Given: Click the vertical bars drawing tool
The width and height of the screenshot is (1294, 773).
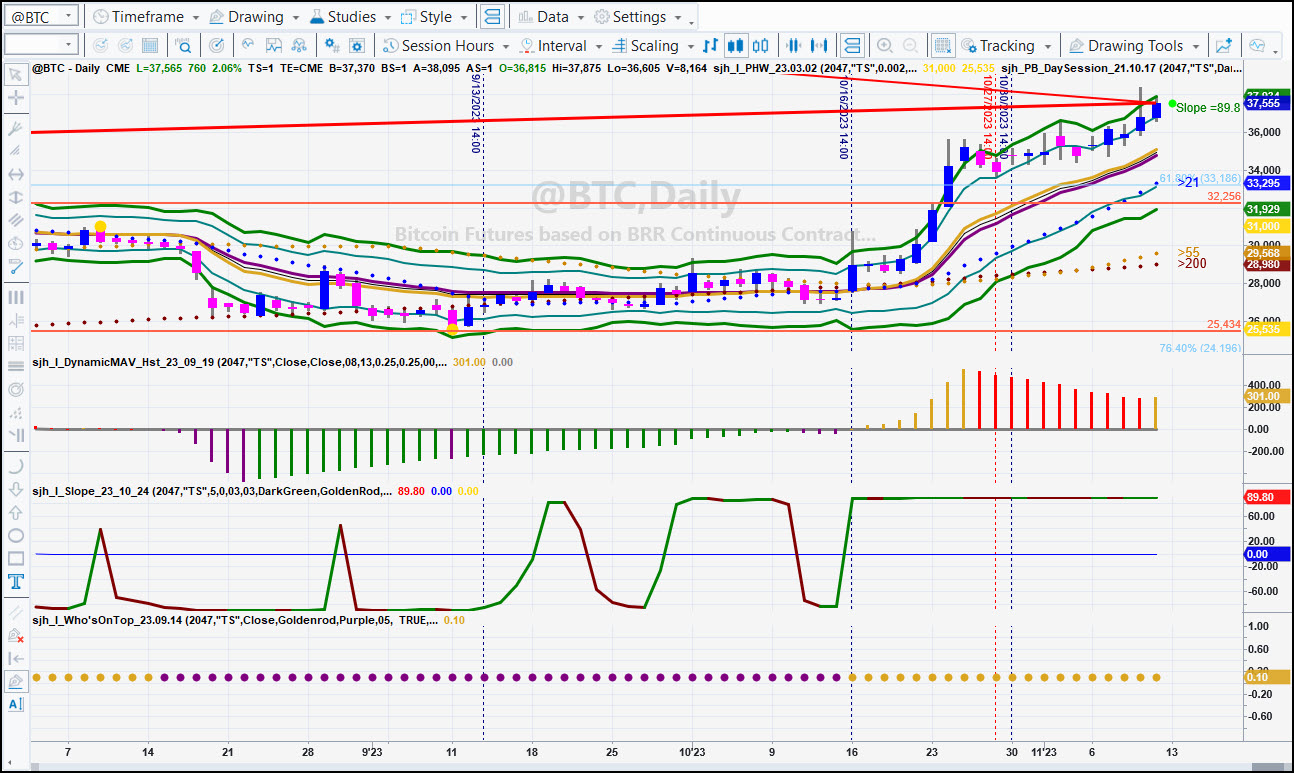Looking at the screenshot, I should (x=15, y=297).
